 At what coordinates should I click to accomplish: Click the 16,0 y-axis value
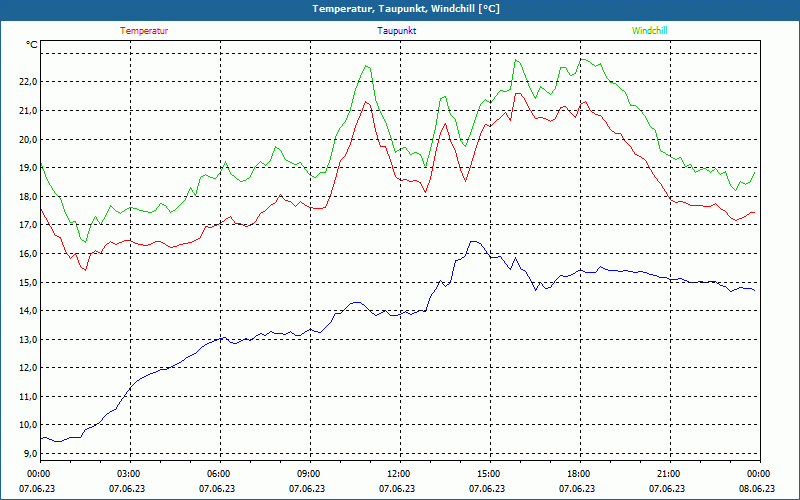[29, 253]
